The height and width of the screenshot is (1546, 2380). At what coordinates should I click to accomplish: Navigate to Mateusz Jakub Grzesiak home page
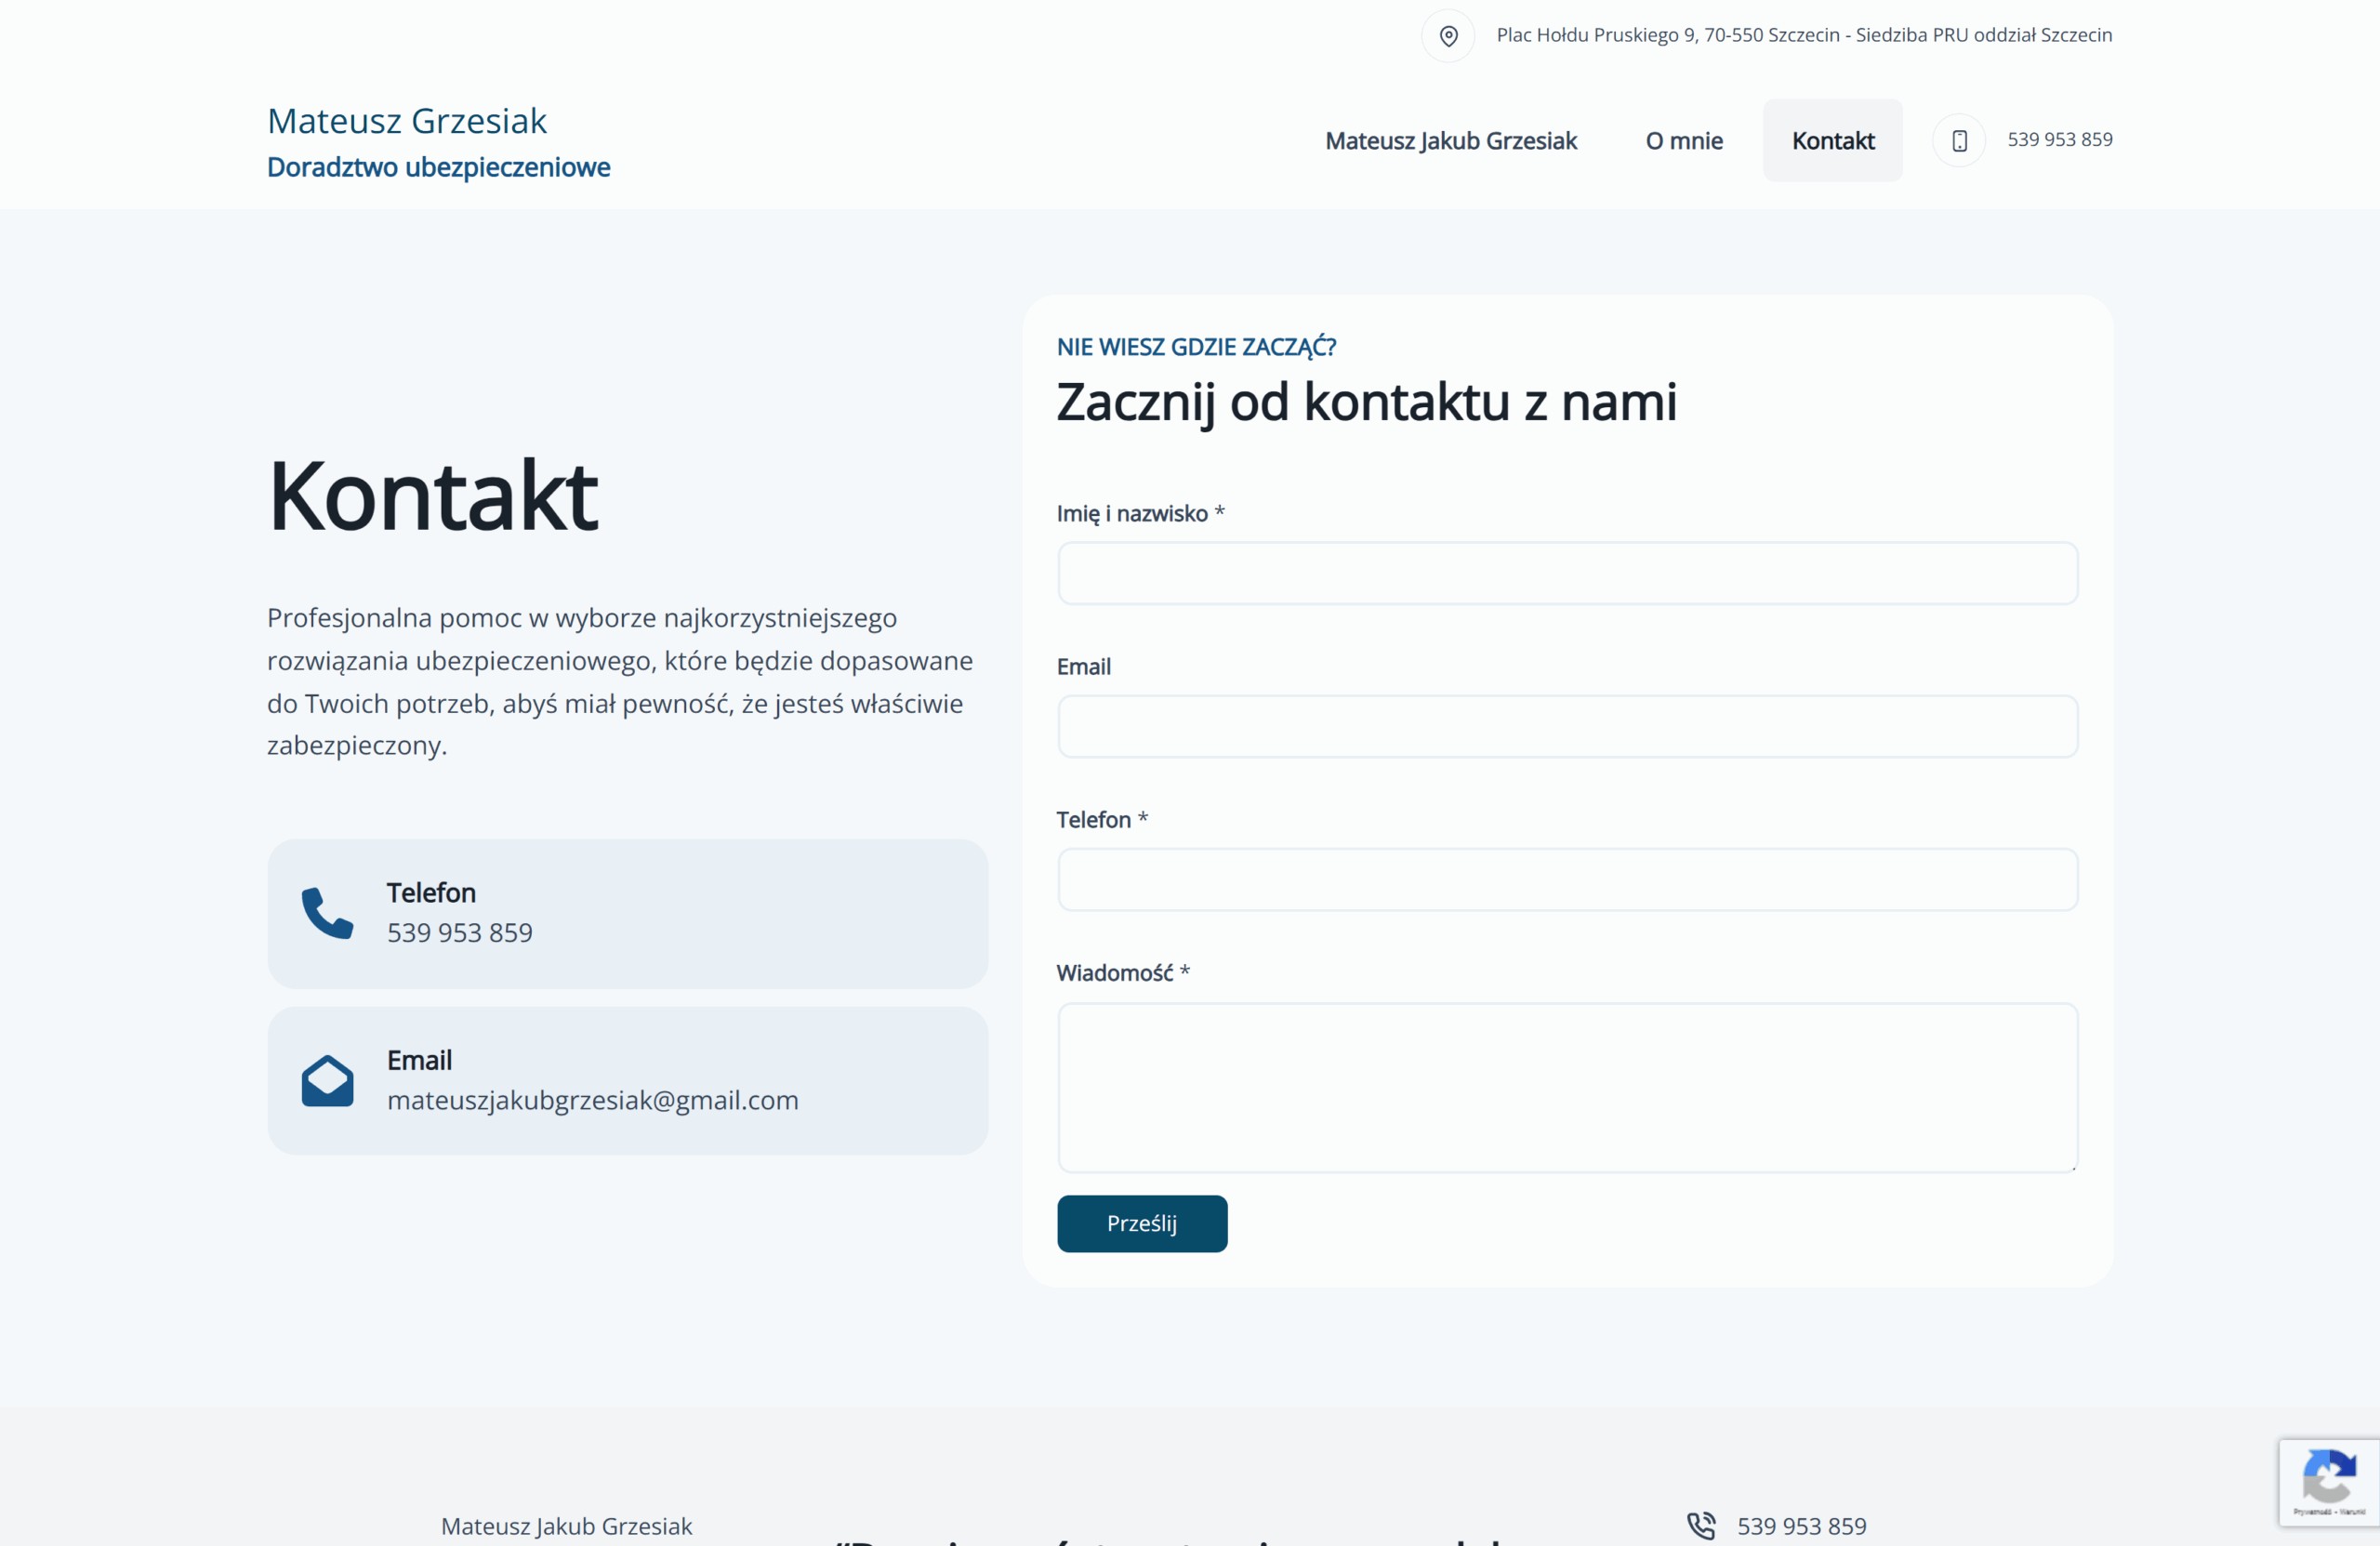point(1451,140)
